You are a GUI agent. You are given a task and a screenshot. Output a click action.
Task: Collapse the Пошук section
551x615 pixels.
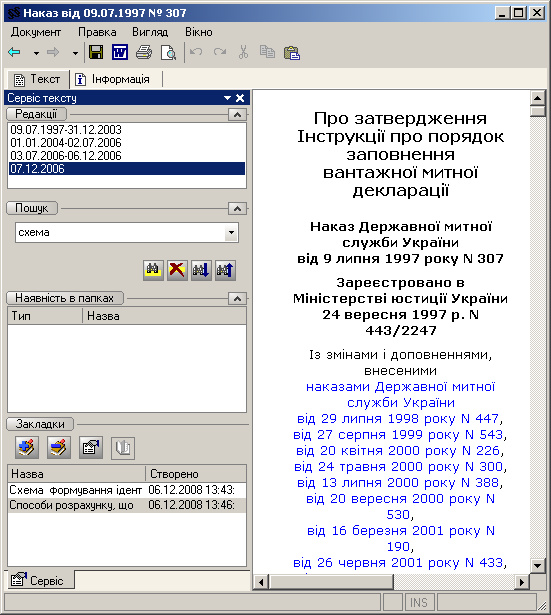coord(237,208)
